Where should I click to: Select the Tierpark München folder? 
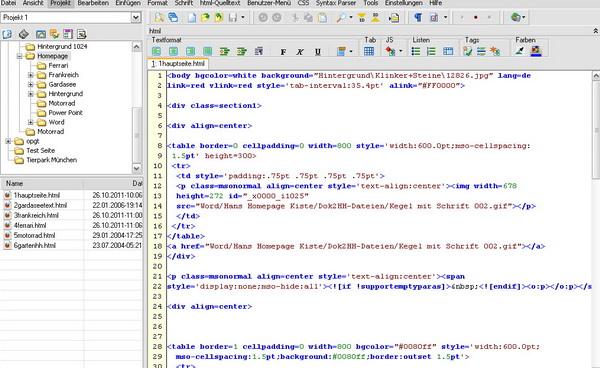pyautogui.click(x=51, y=160)
